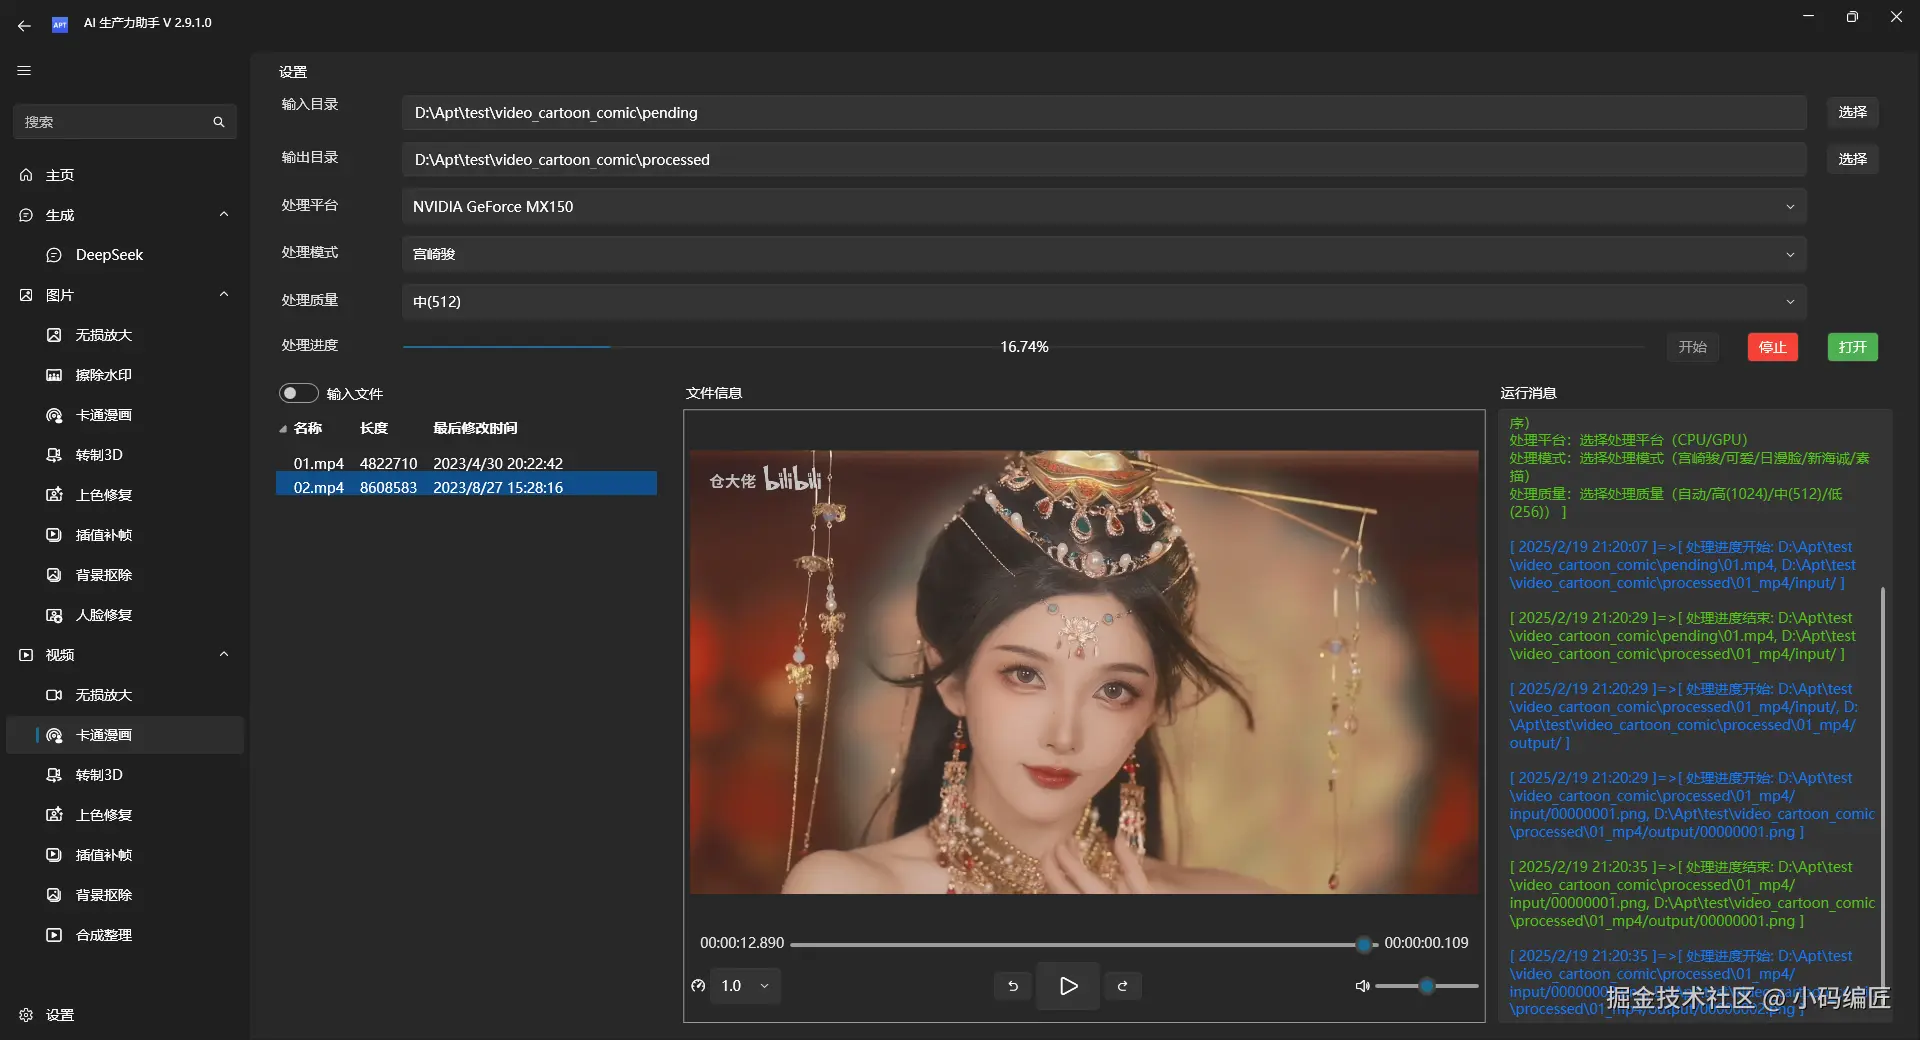The height and width of the screenshot is (1040, 1920).
Task: Click the volume slider handle
Action: [x=1427, y=986]
